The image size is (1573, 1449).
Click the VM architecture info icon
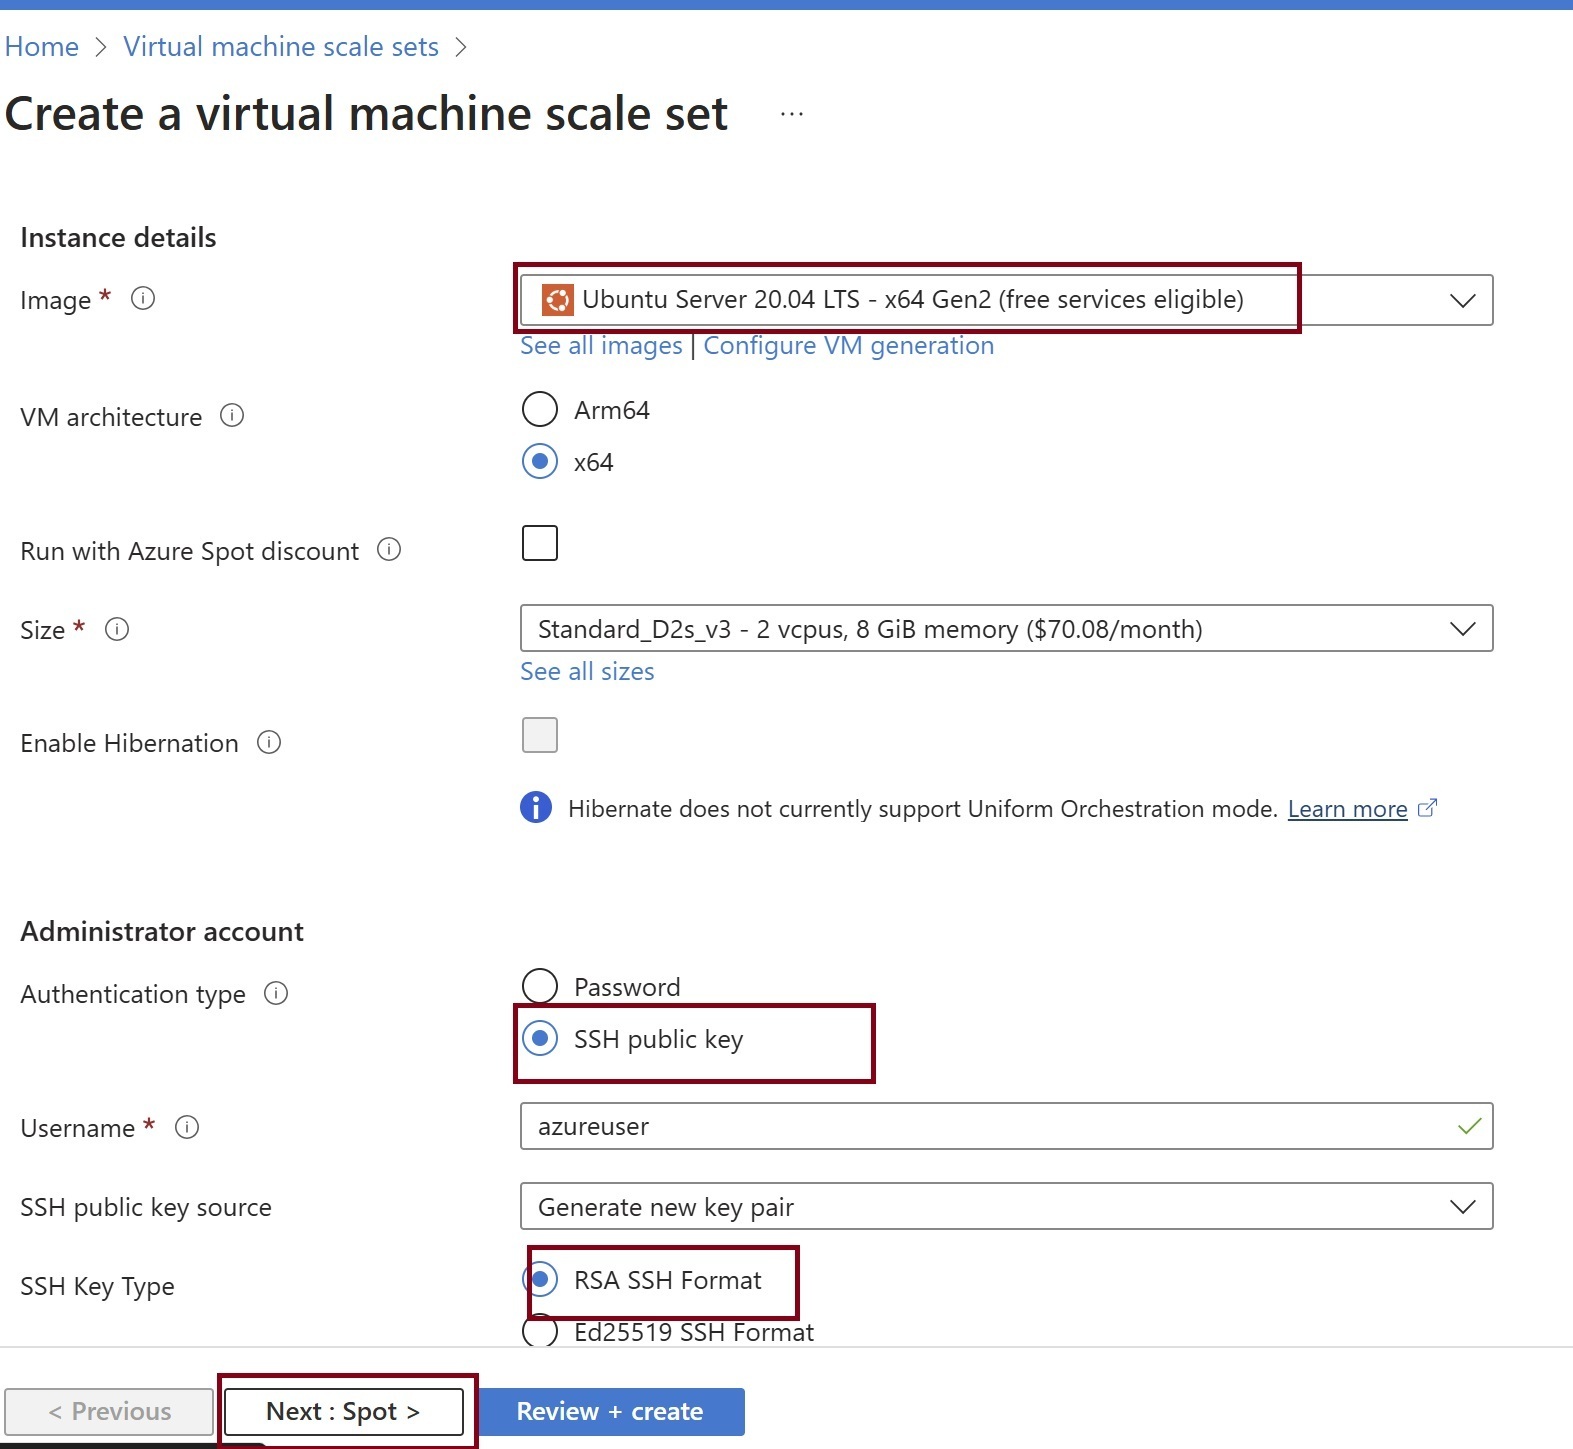click(232, 416)
